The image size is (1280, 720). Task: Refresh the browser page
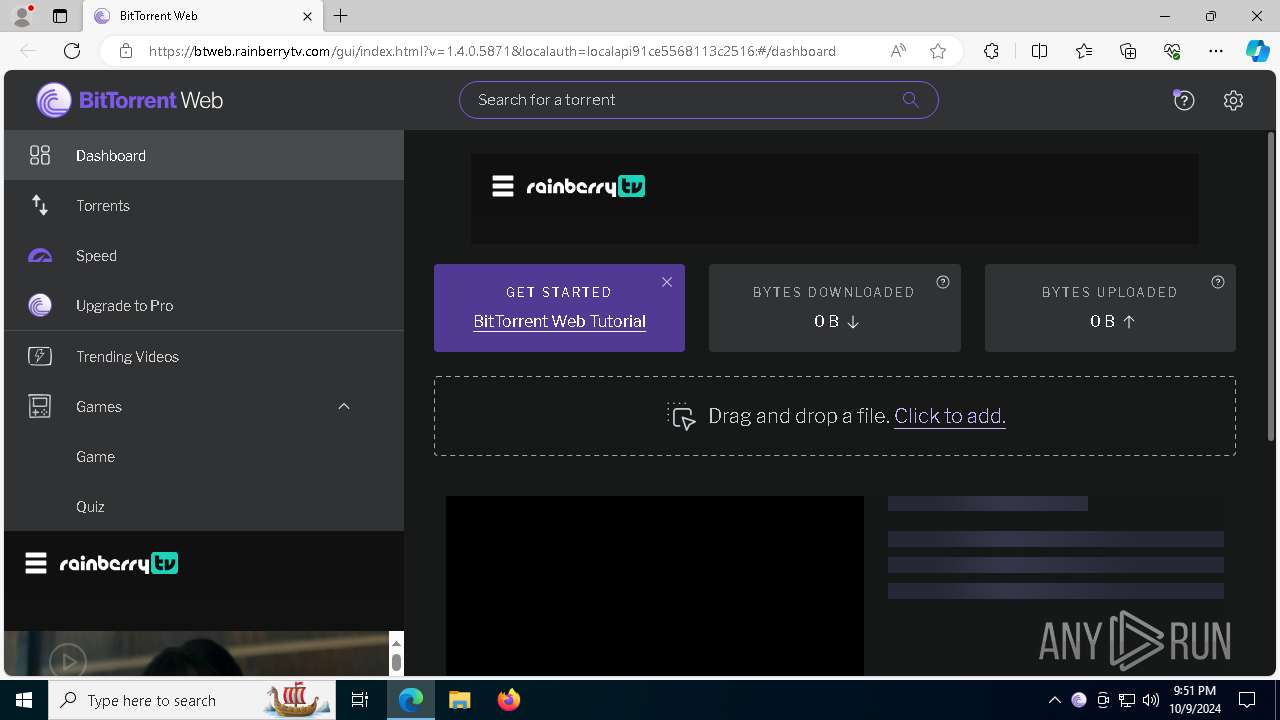click(72, 51)
